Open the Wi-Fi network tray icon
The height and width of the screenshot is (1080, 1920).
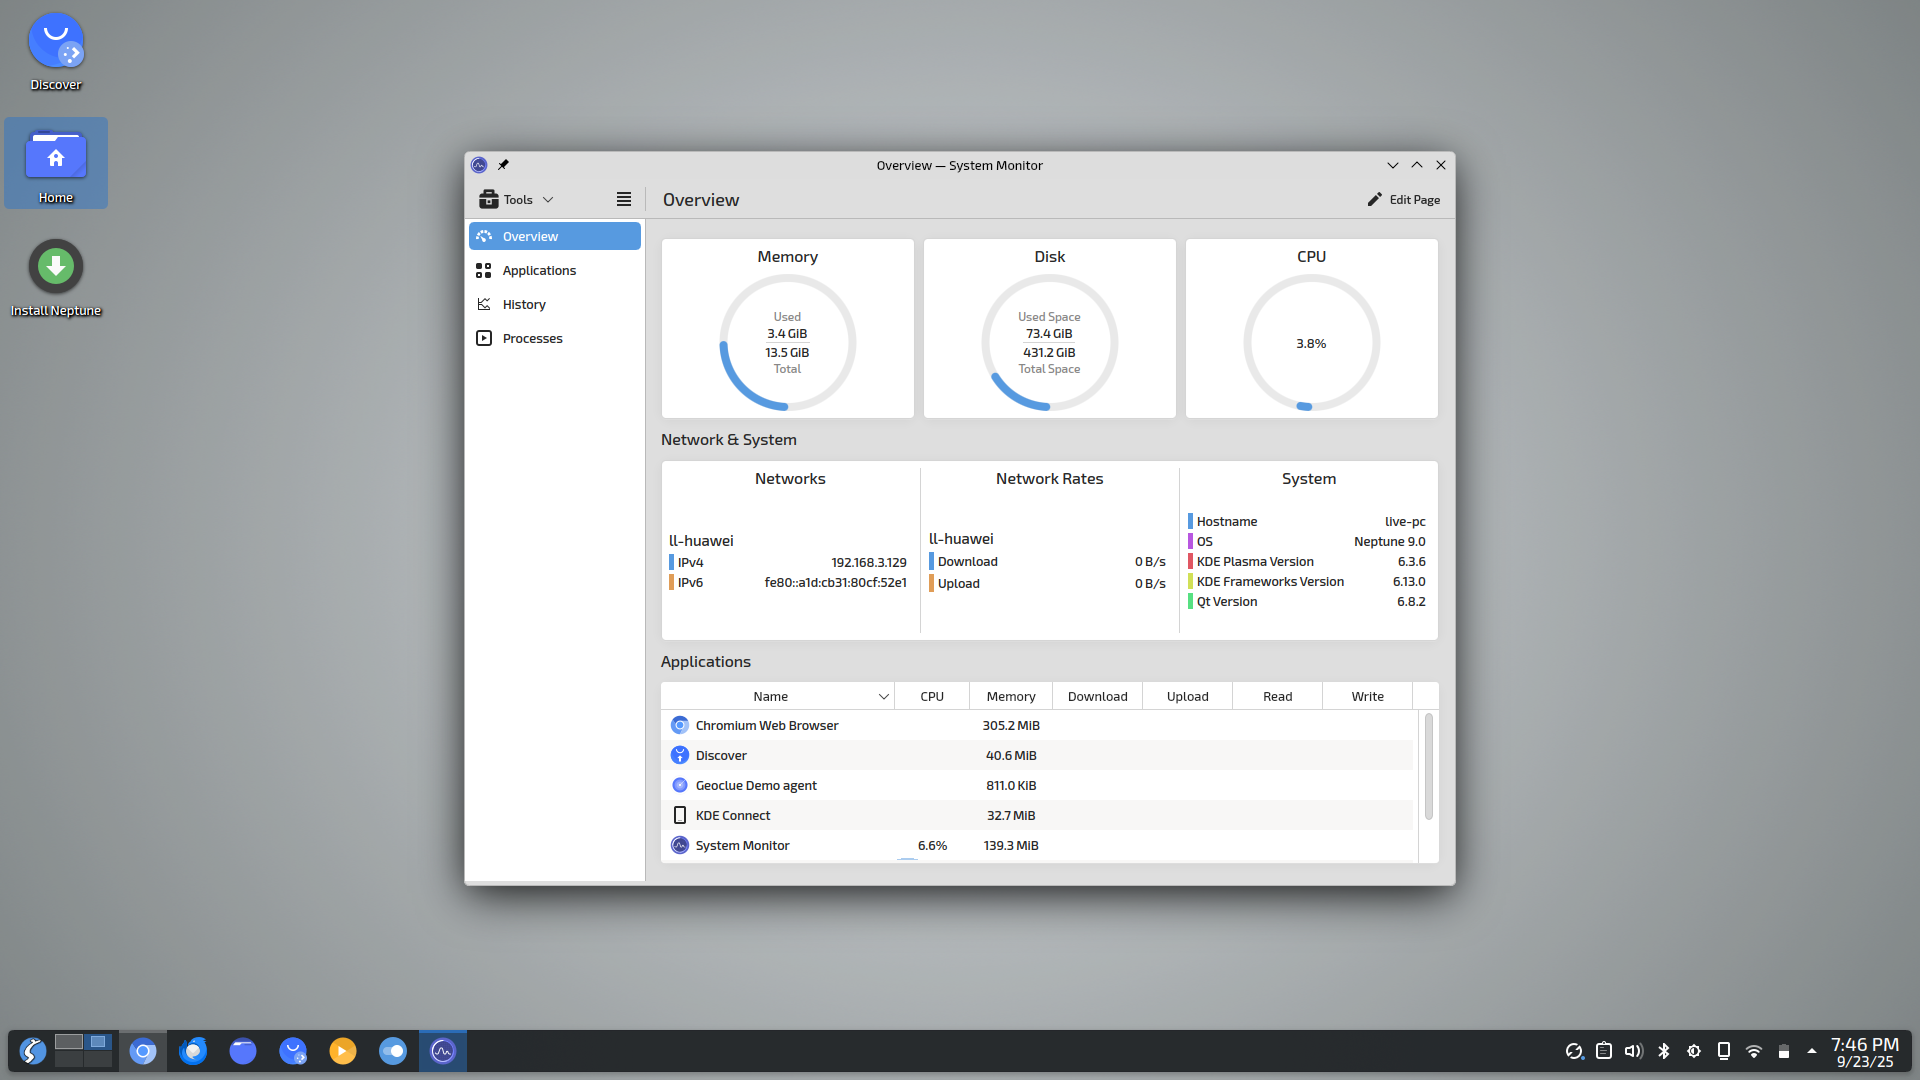tap(1753, 1051)
